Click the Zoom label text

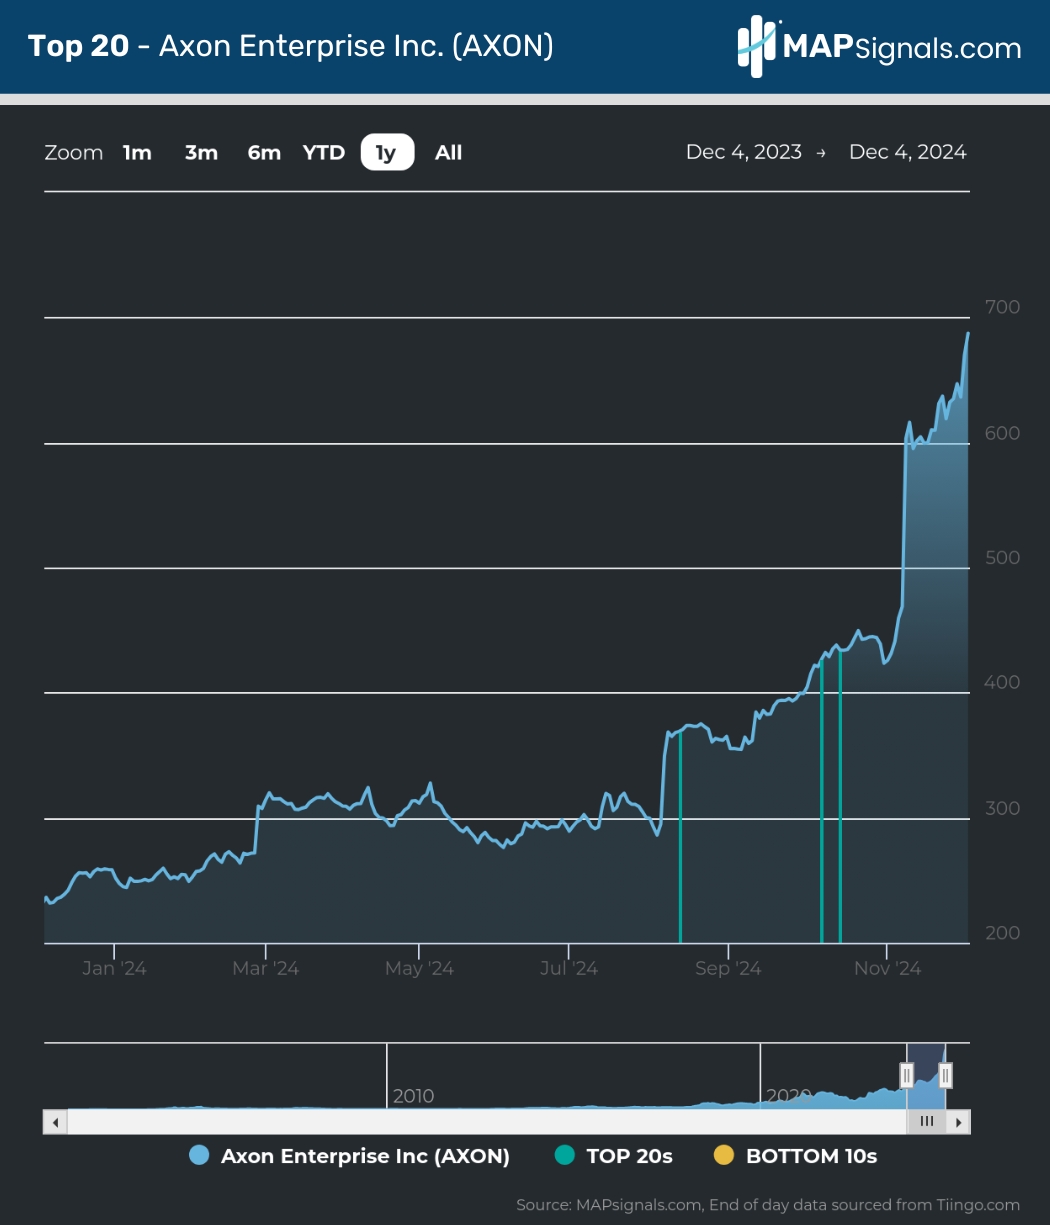point(74,153)
